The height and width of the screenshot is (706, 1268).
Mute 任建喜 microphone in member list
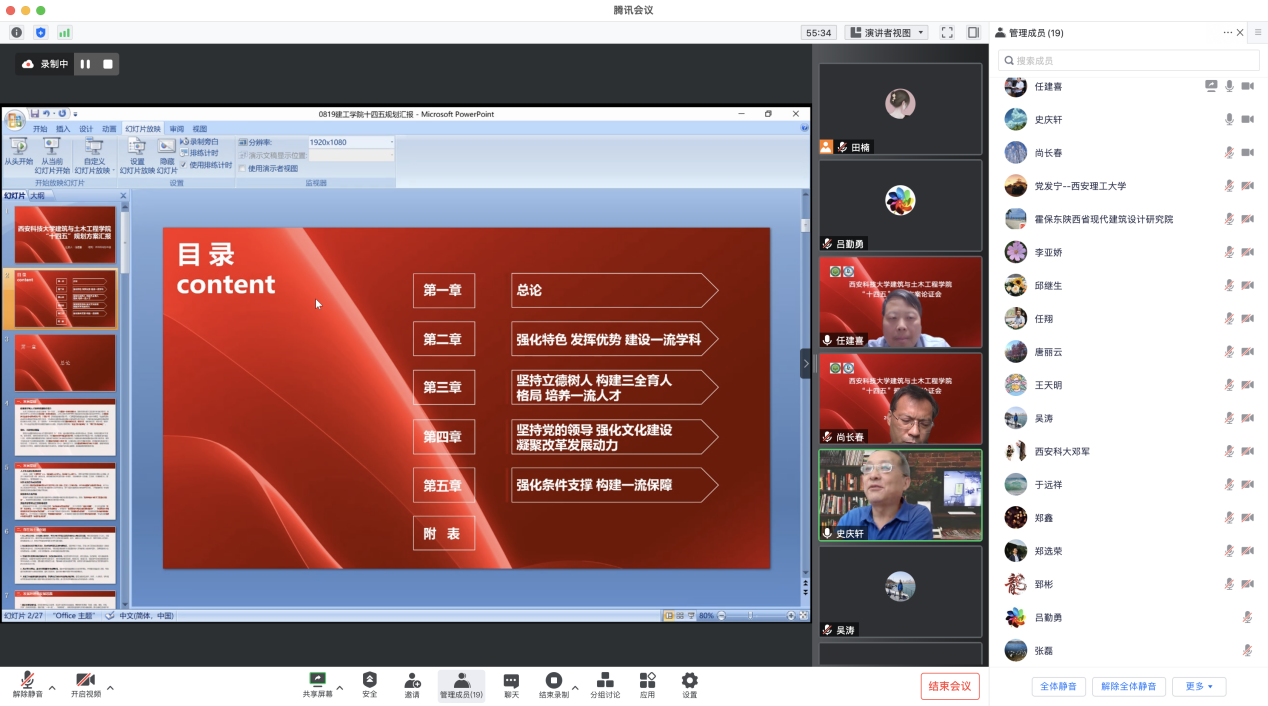pyautogui.click(x=1229, y=86)
